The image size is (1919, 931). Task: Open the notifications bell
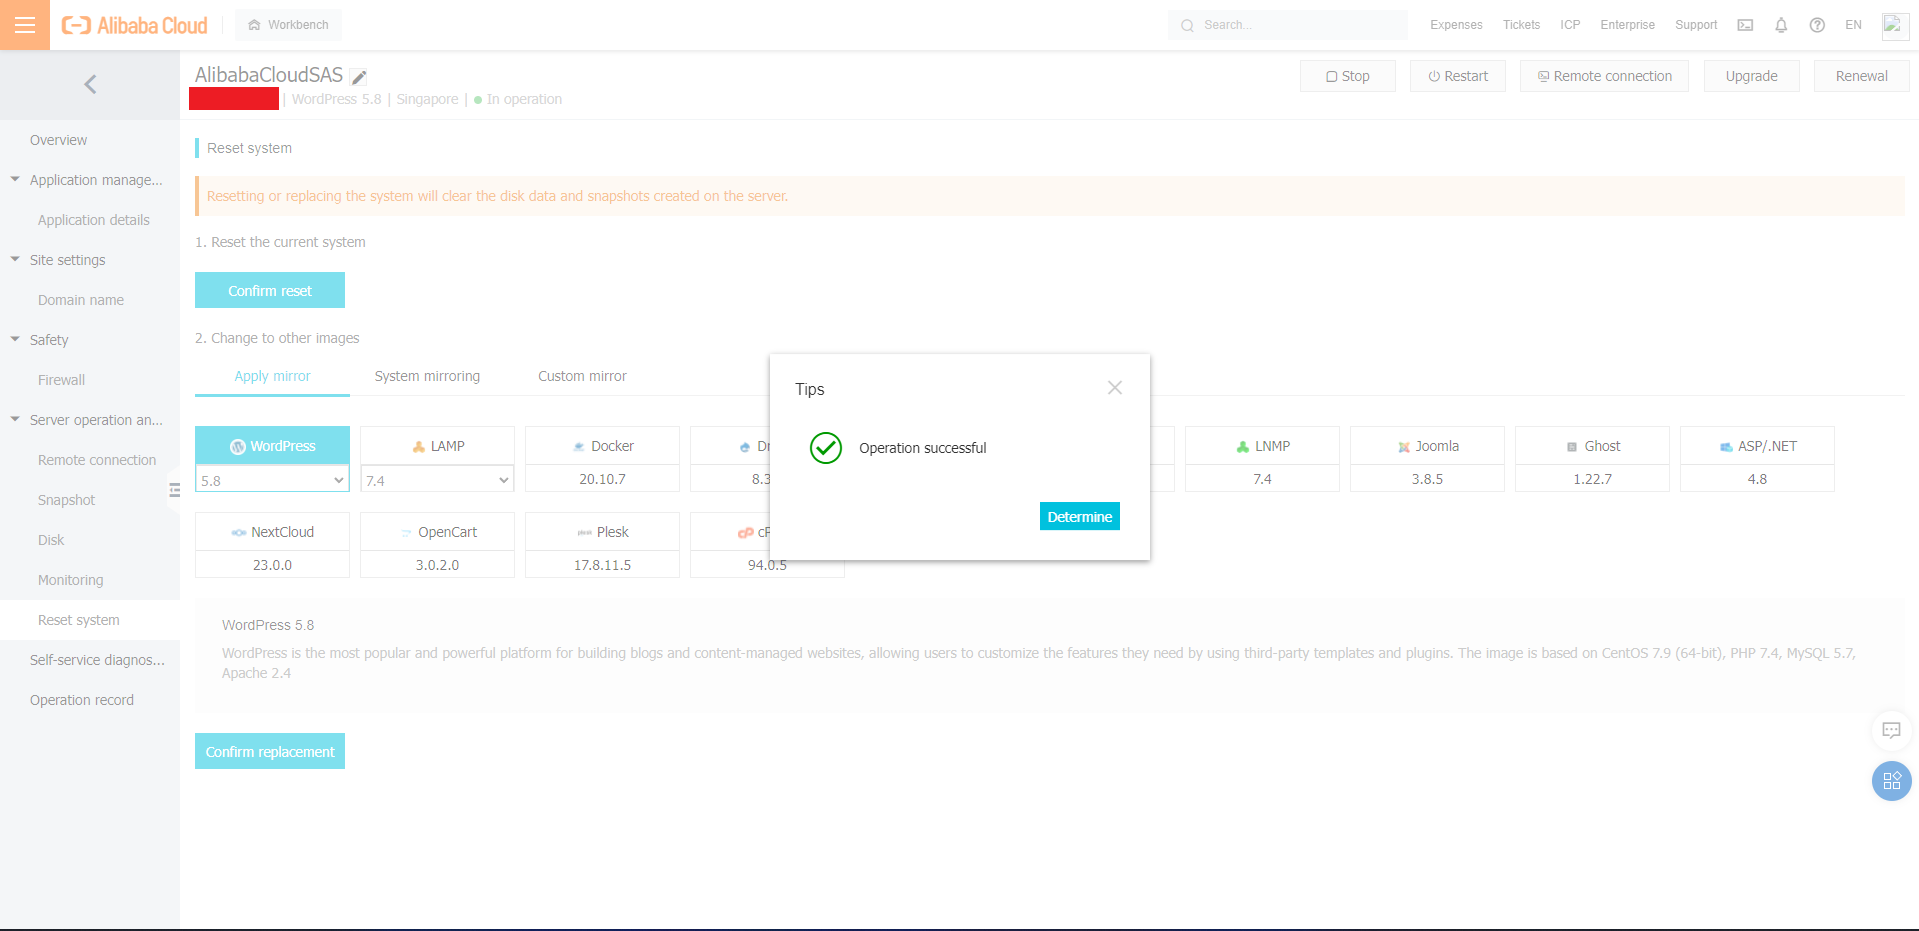(x=1781, y=25)
